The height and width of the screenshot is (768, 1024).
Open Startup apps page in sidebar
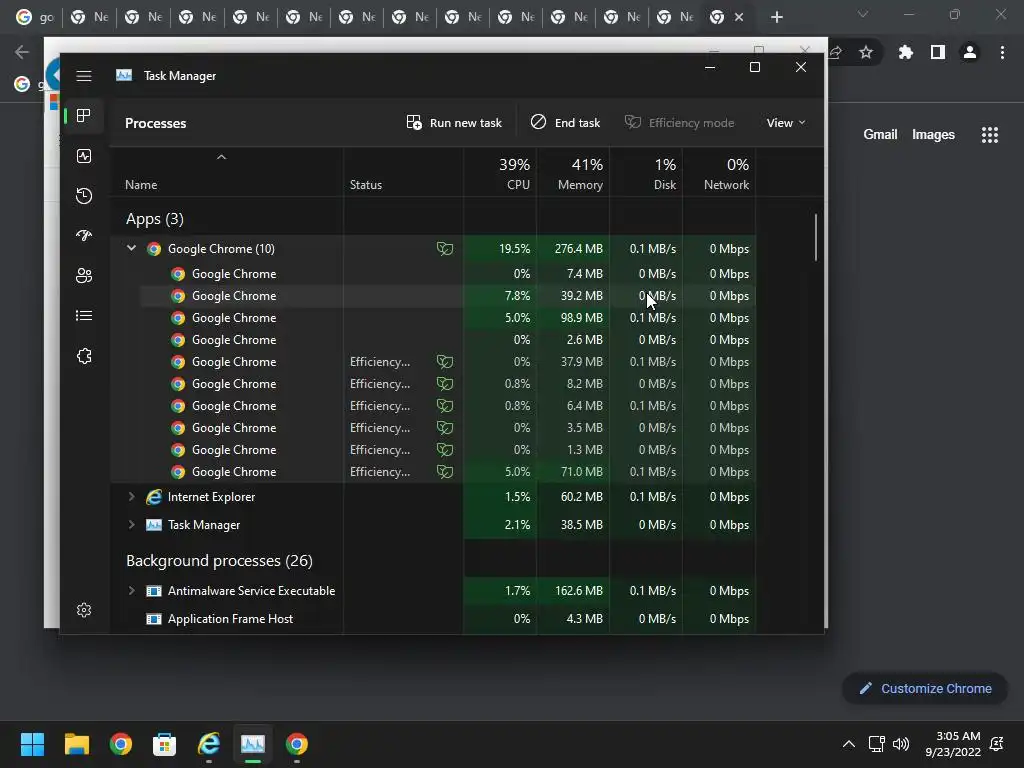tap(84, 236)
